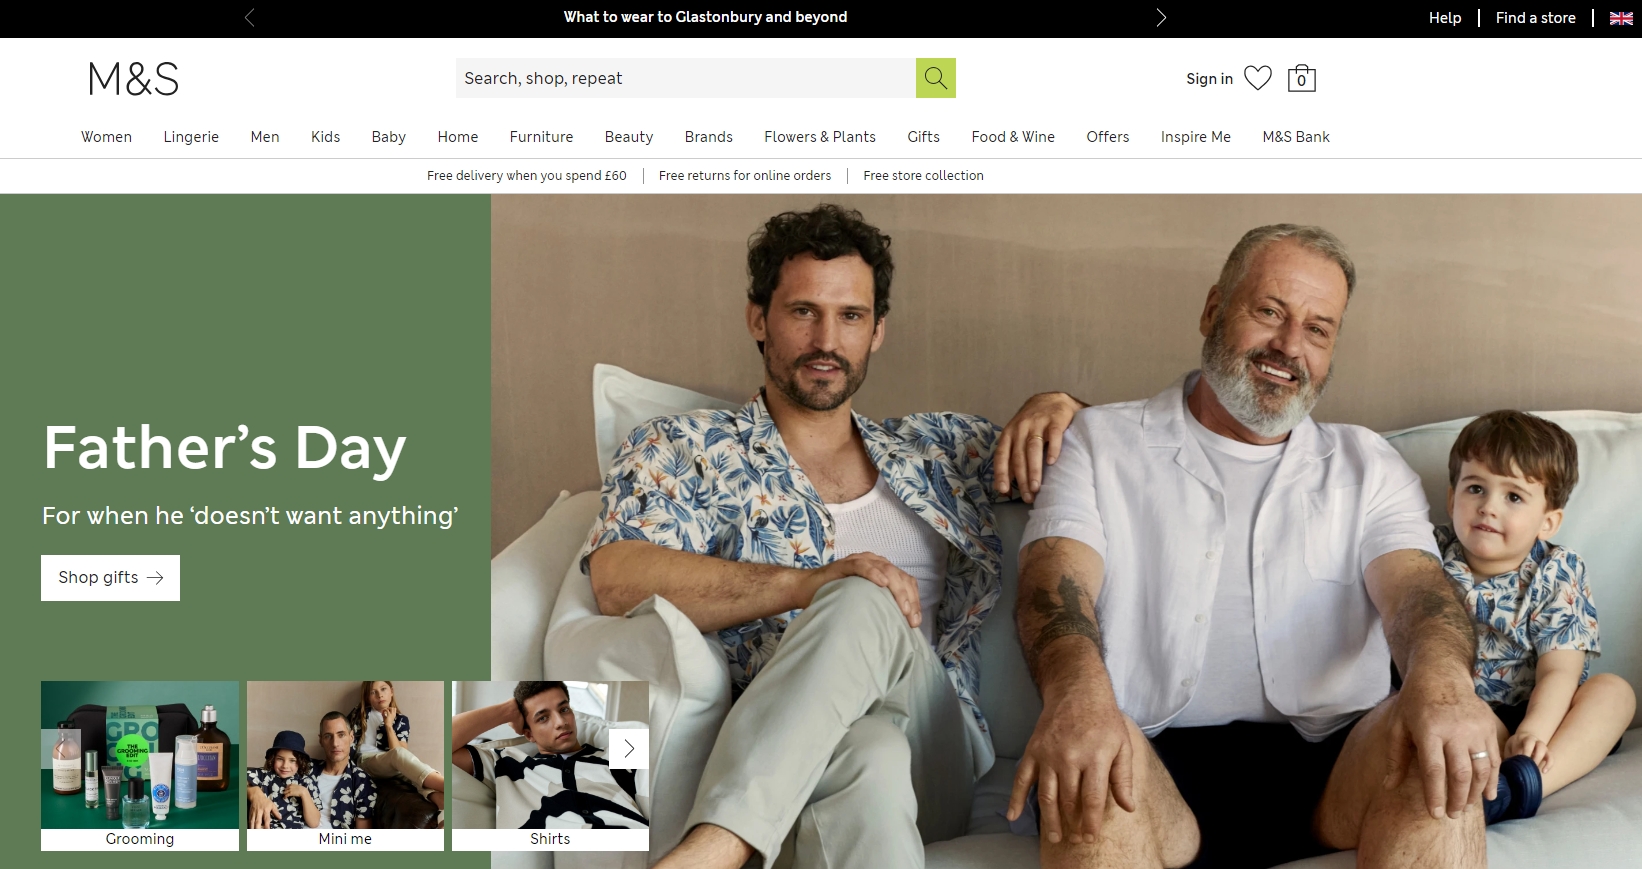Screen dimensions: 1642x869
Task: Click Free returns for online orders link
Action: tap(745, 176)
